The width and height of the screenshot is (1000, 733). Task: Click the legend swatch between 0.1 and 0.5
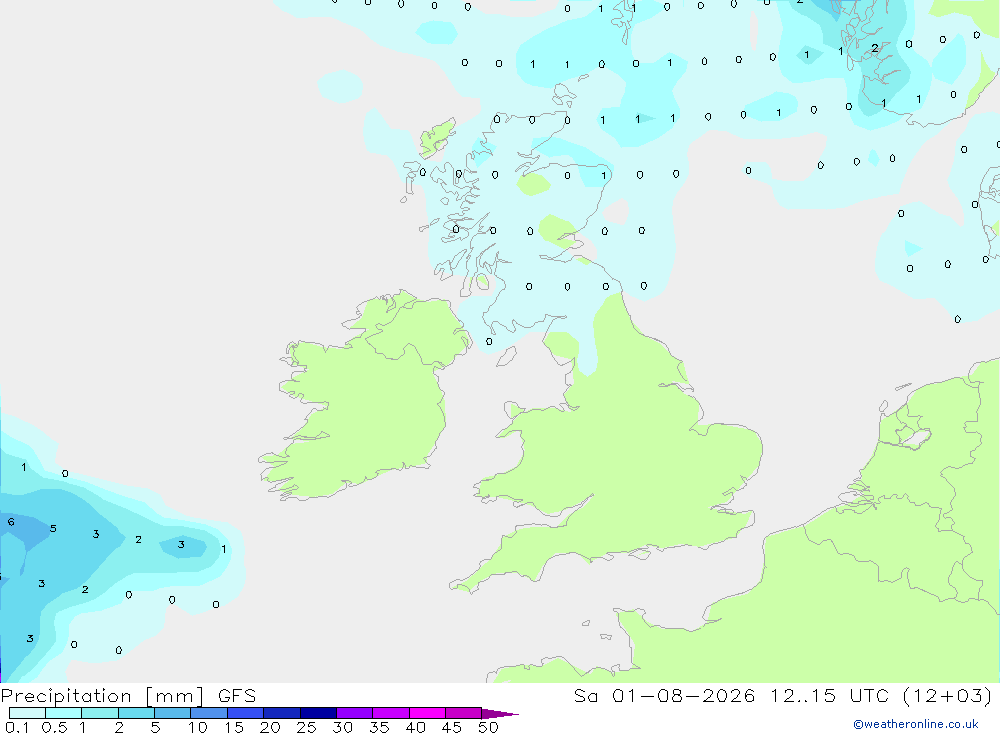[27, 713]
